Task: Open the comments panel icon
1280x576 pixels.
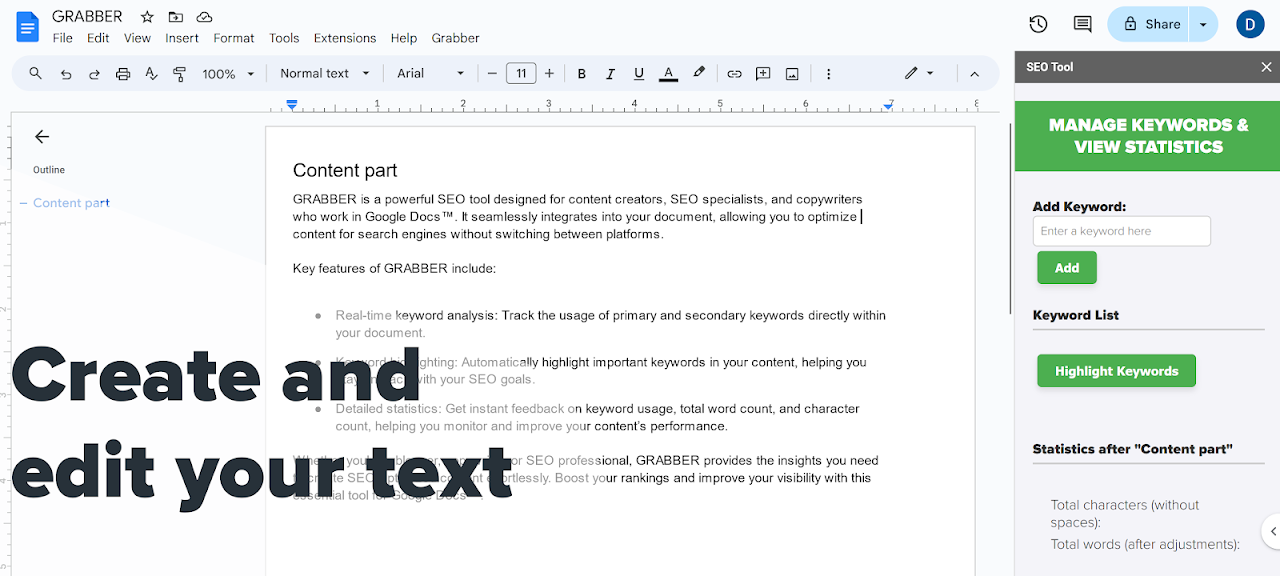Action: click(1082, 24)
